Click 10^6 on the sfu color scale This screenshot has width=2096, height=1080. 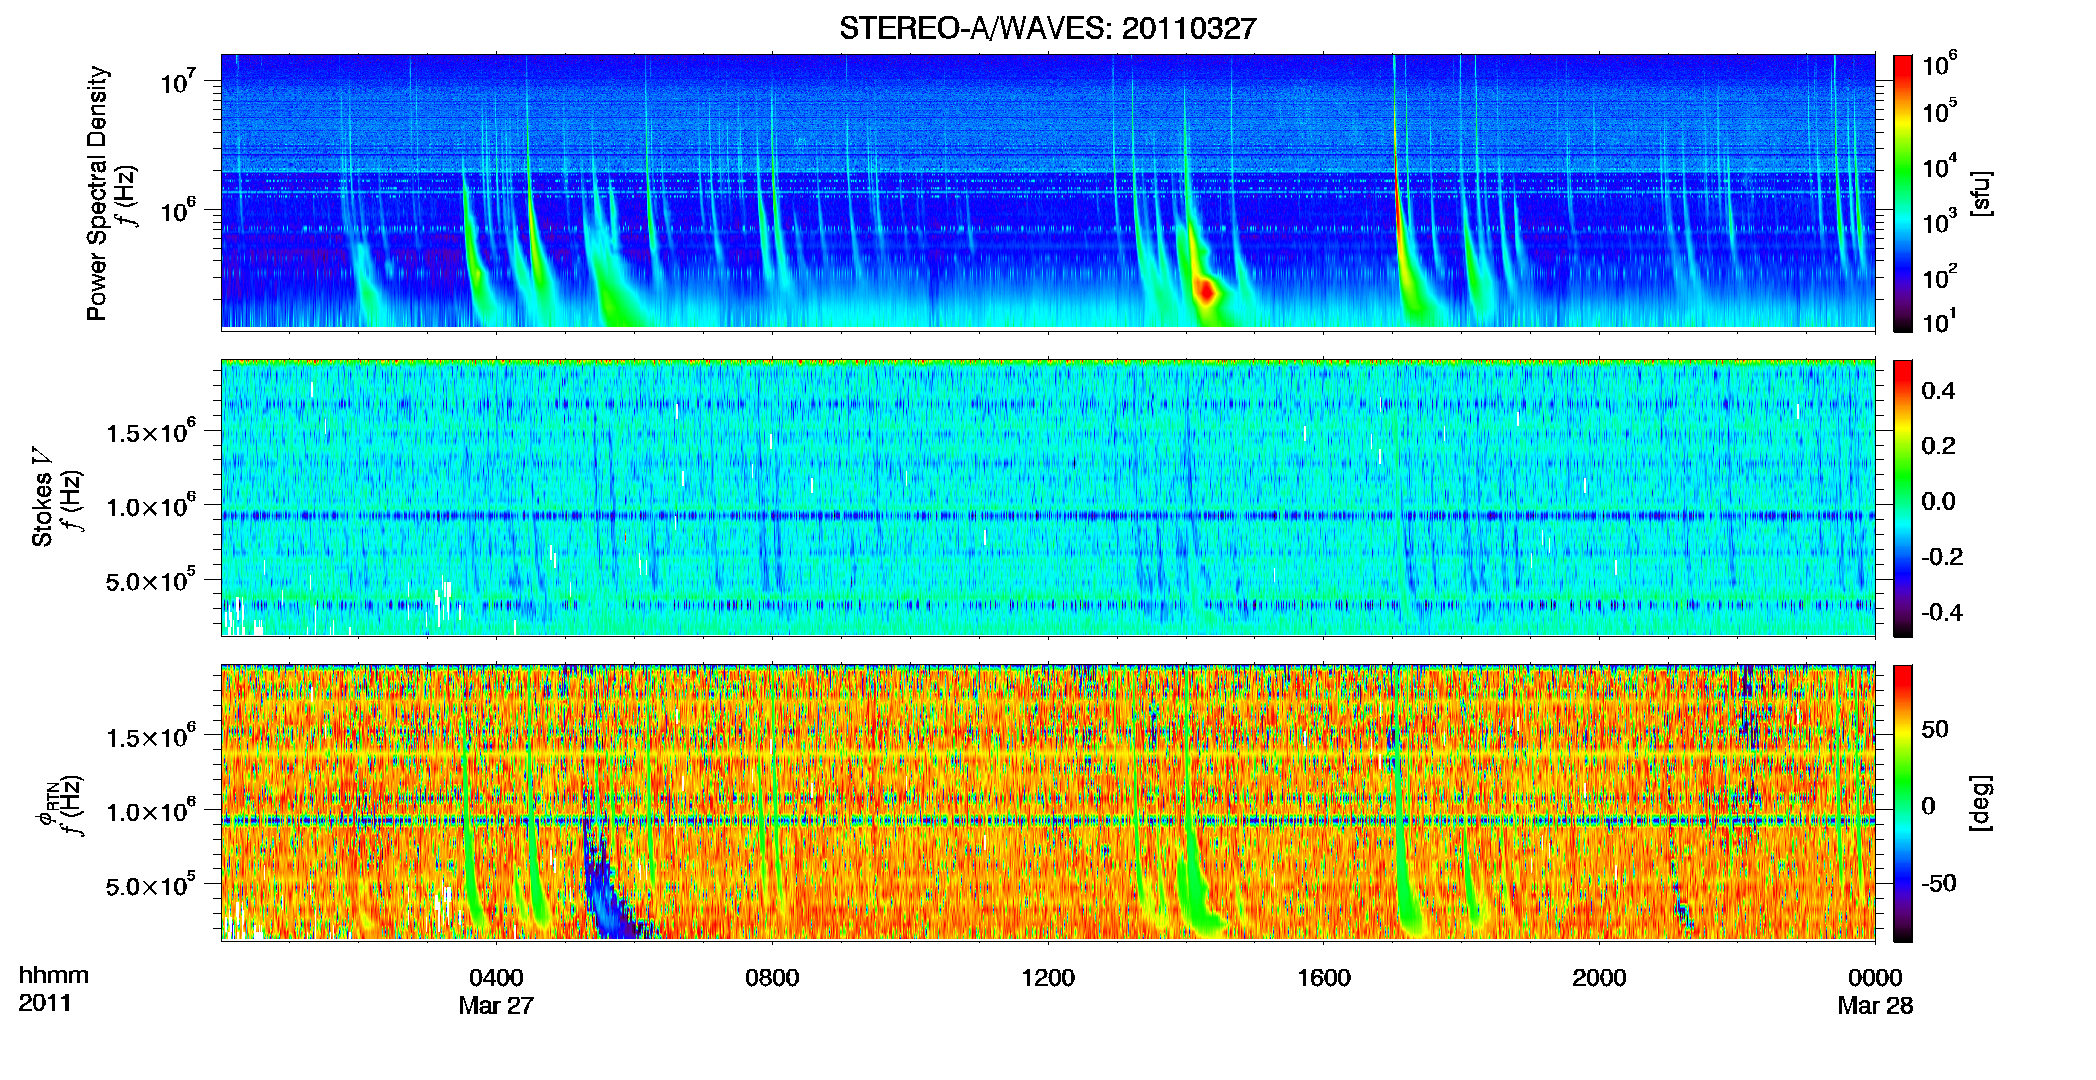pos(1940,64)
